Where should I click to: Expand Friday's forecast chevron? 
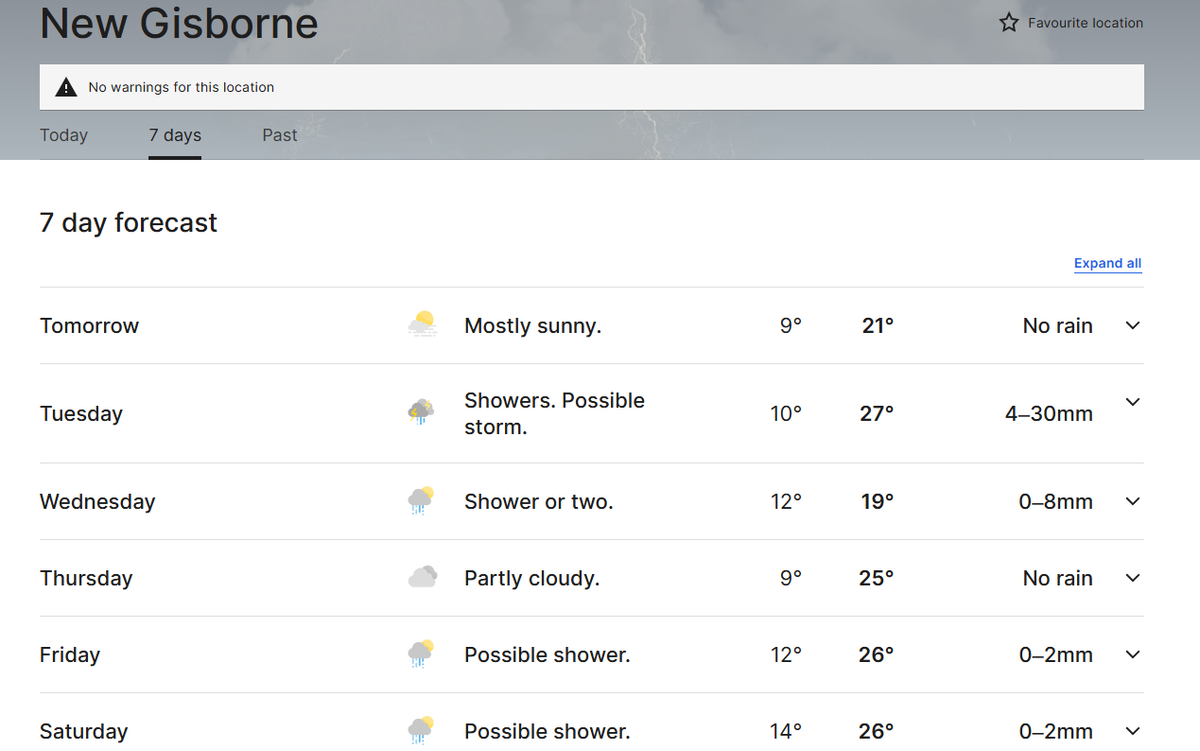pyautogui.click(x=1132, y=655)
